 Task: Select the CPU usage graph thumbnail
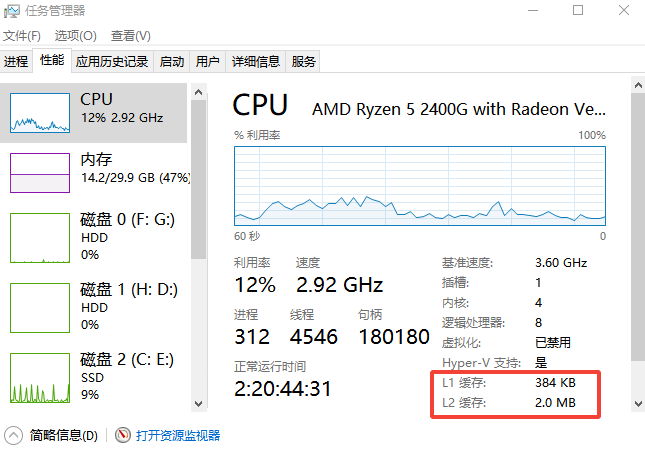40,112
